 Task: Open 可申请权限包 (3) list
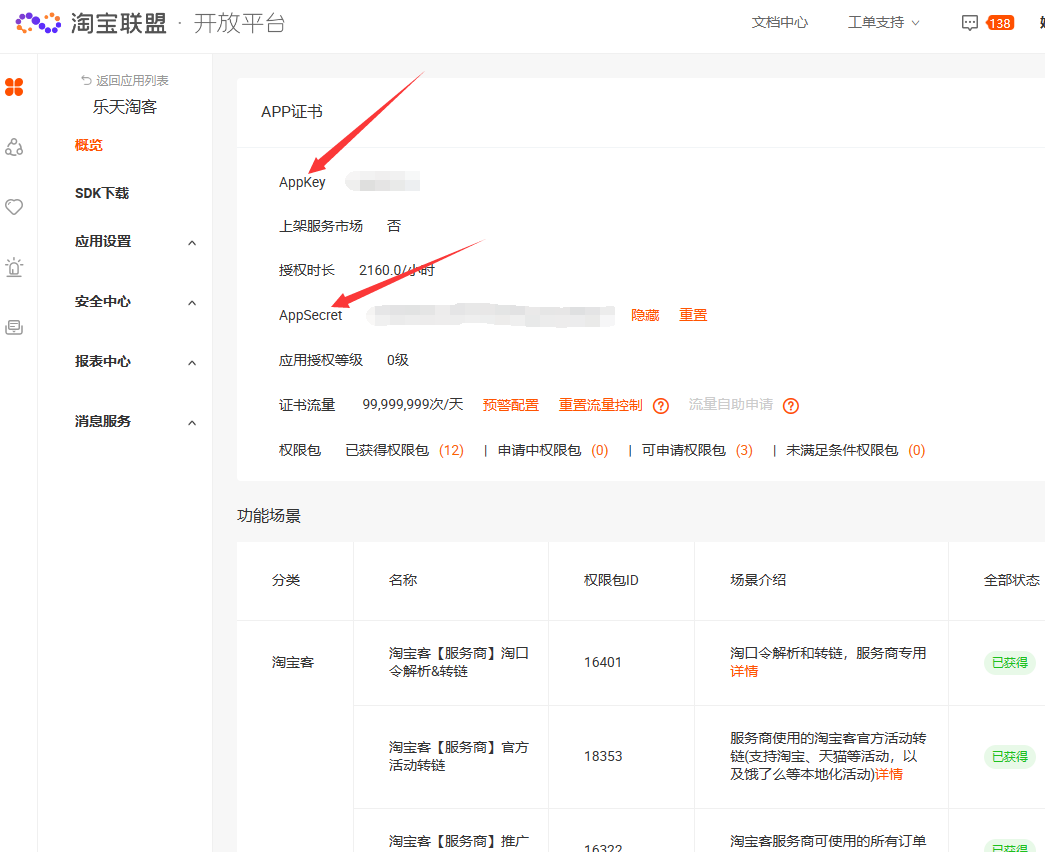697,451
